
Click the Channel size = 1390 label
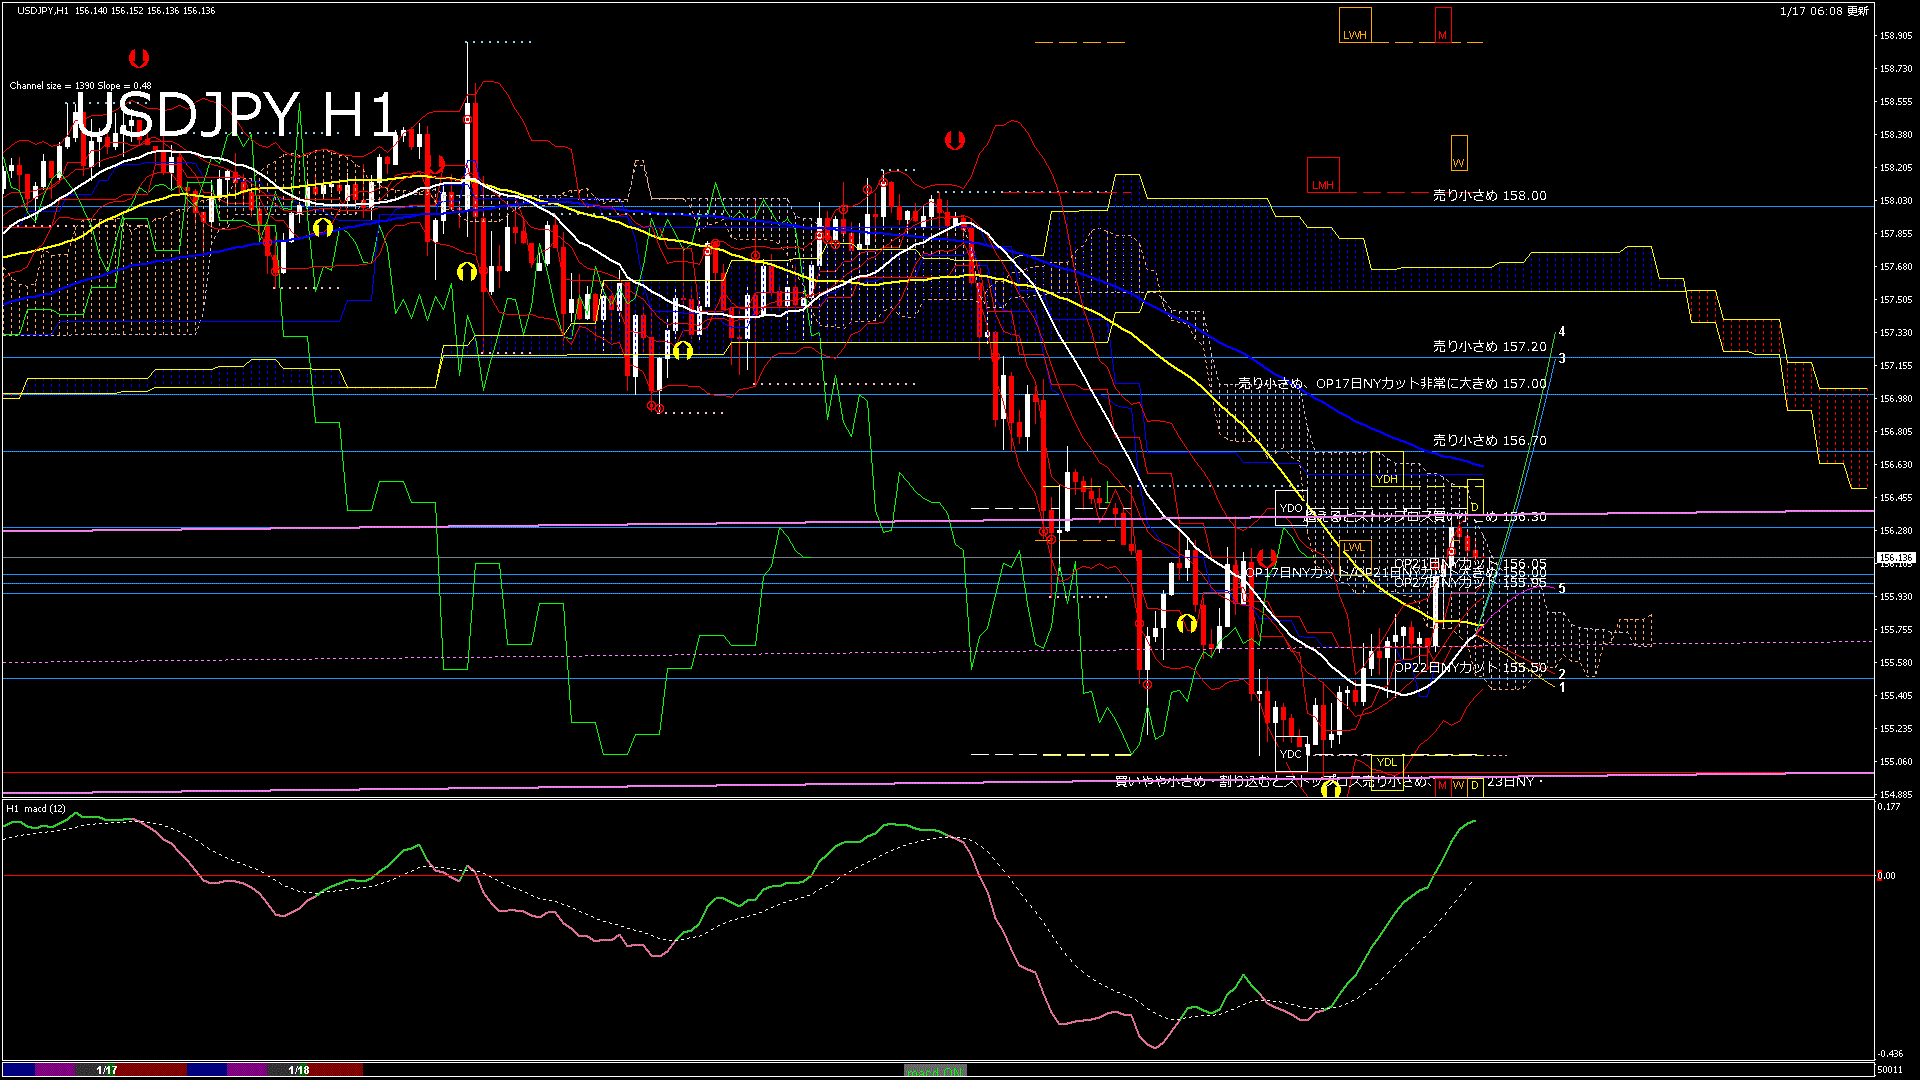pyautogui.click(x=81, y=86)
